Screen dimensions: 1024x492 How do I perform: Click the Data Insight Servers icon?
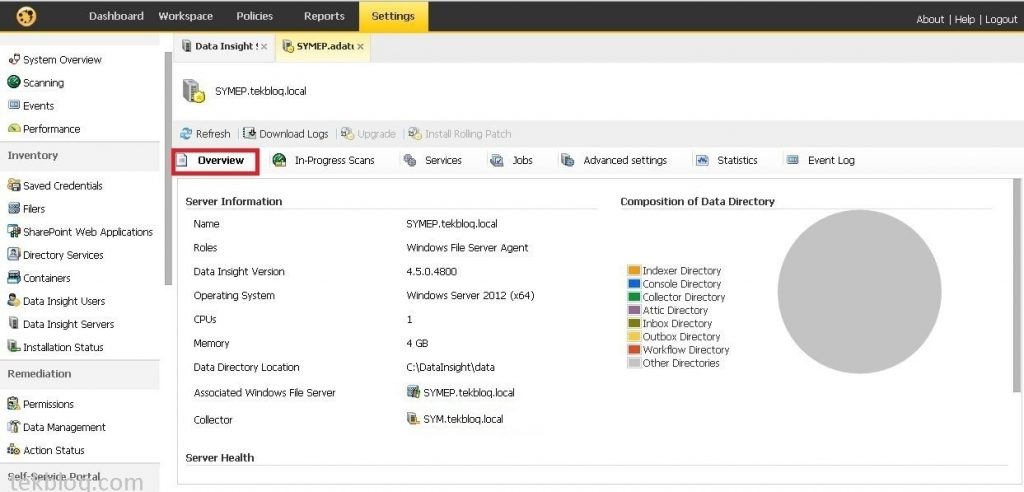pyautogui.click(x=14, y=323)
